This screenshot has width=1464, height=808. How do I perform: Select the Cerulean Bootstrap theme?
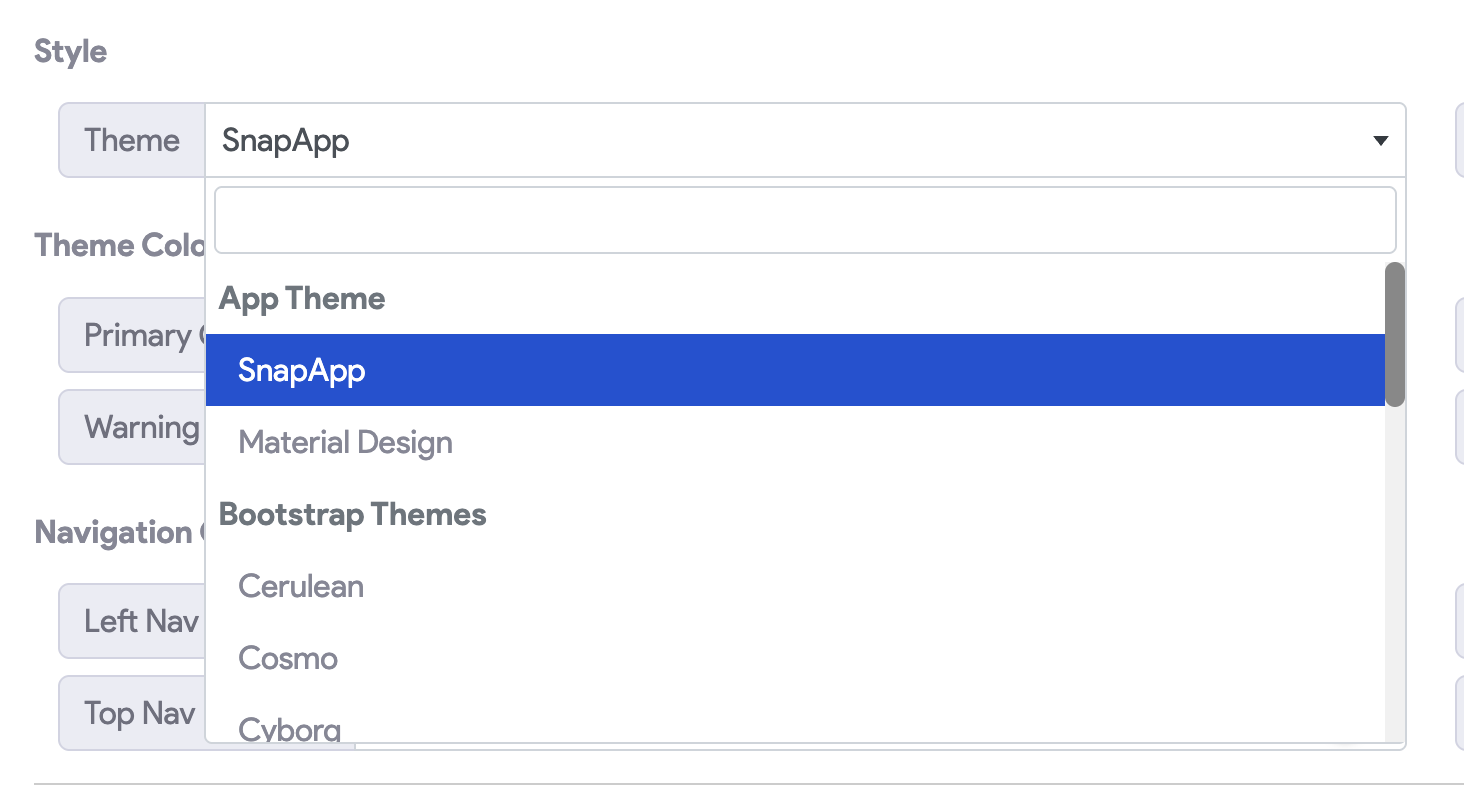coord(300,586)
